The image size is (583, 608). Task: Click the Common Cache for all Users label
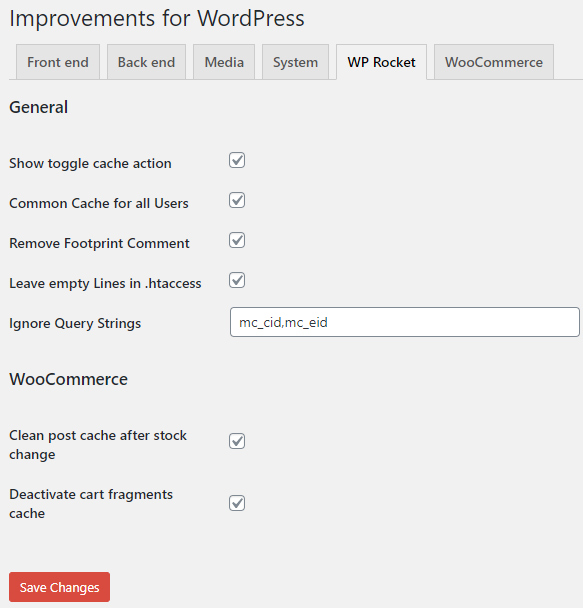[x=99, y=203]
